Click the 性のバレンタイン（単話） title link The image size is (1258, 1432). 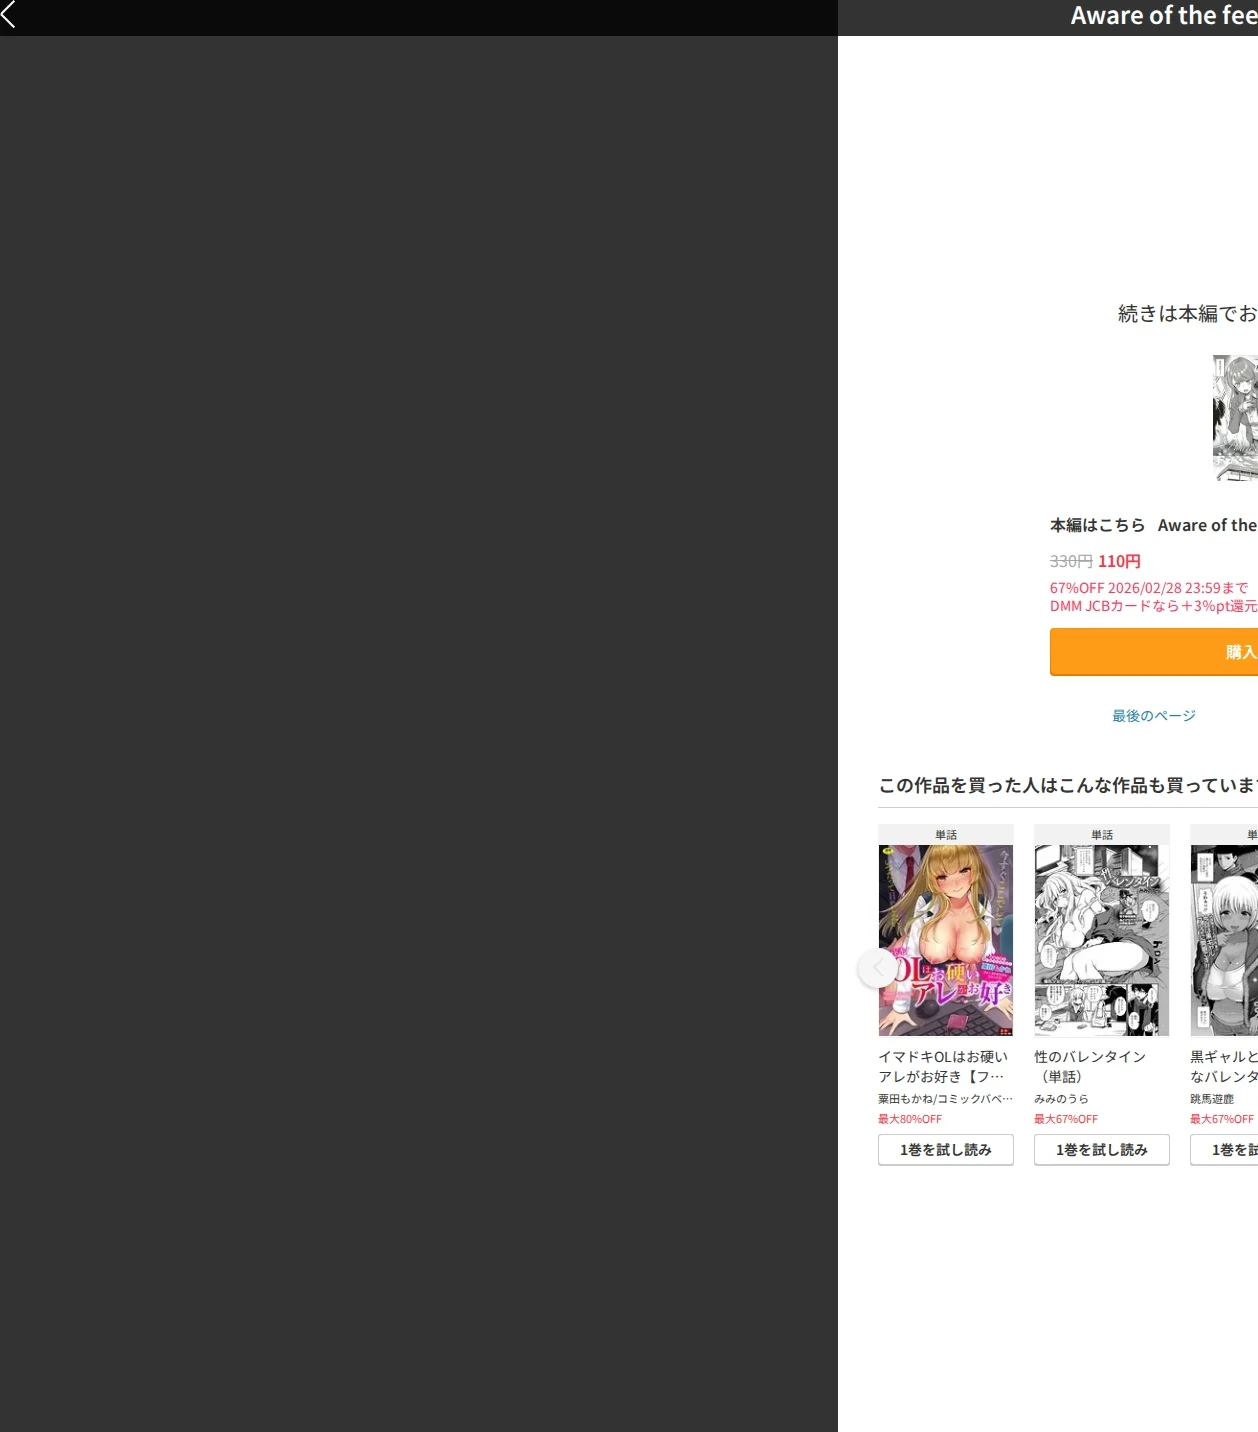coord(1090,1066)
